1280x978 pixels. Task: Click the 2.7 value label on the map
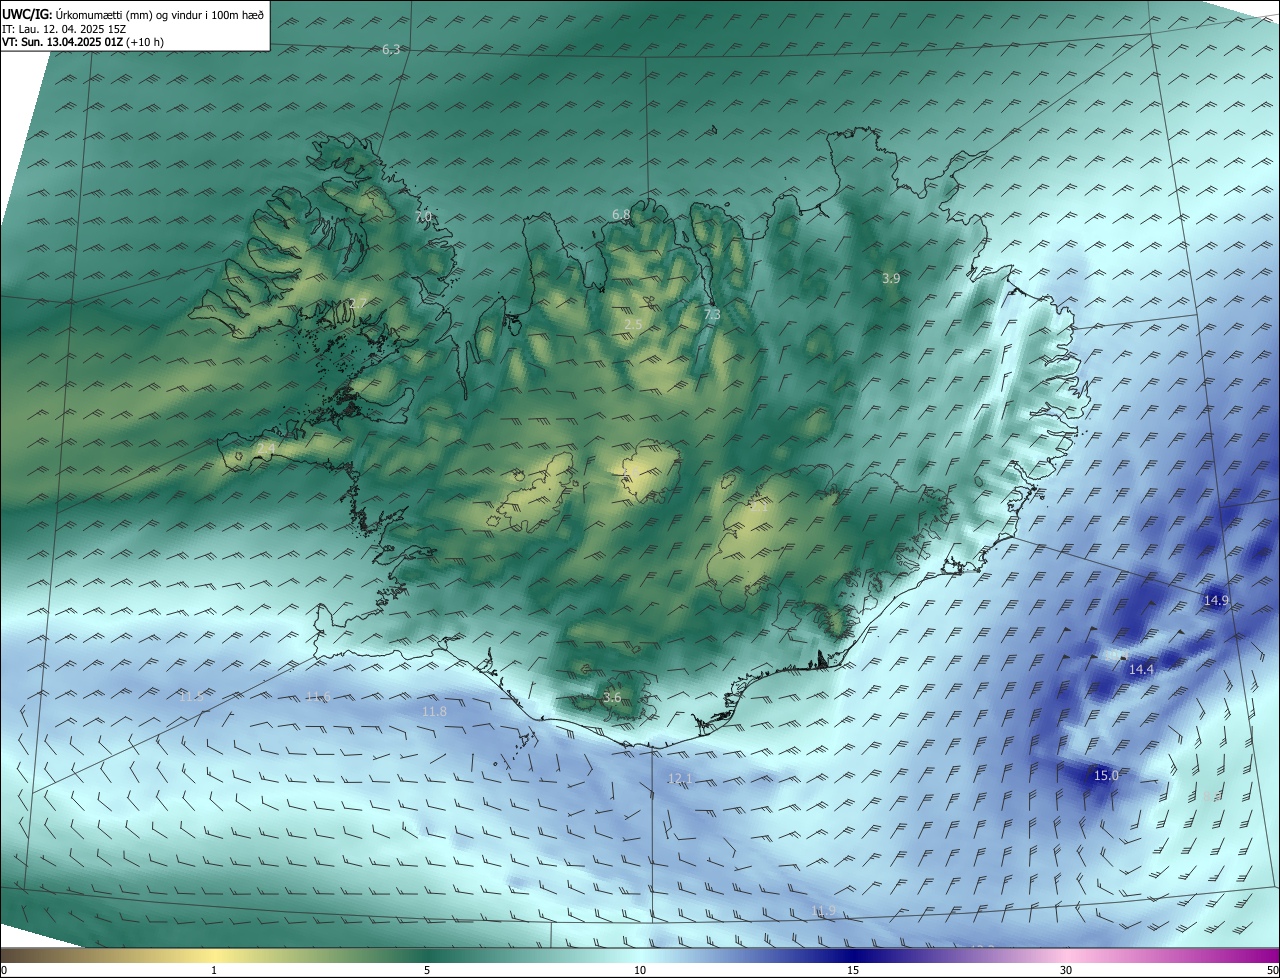pyautogui.click(x=358, y=303)
